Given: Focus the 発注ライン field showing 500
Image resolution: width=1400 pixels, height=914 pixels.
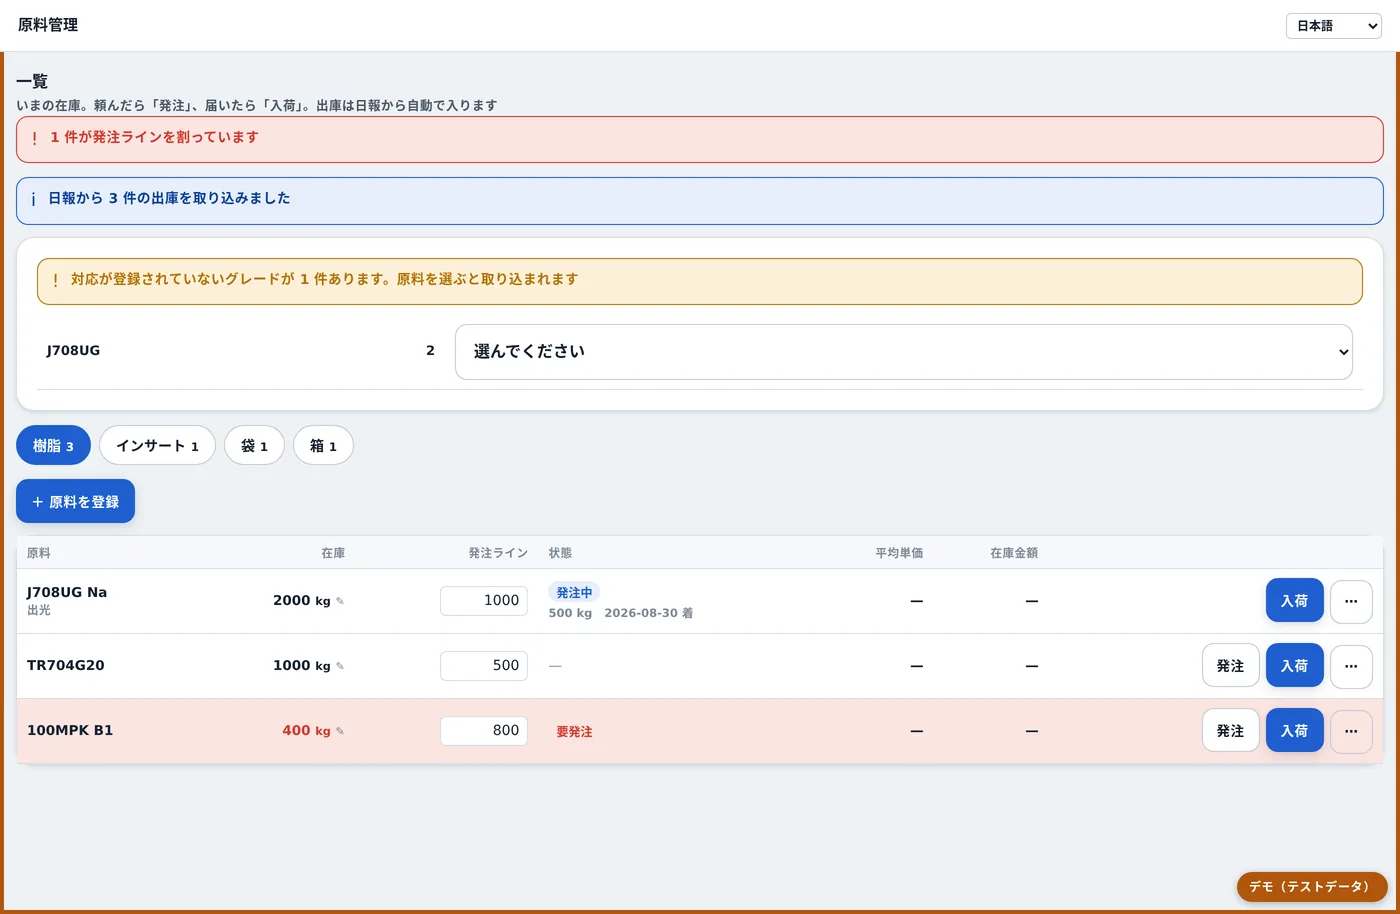Looking at the screenshot, I should pyautogui.click(x=484, y=666).
